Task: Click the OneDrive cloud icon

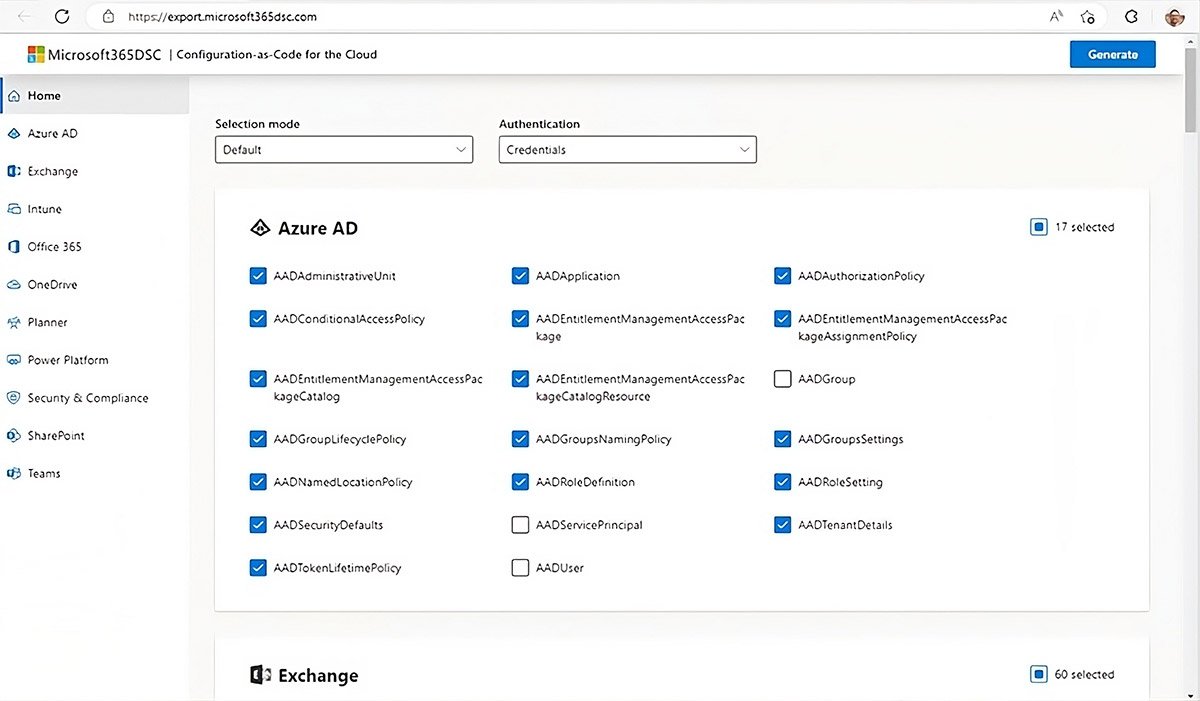Action: pos(14,285)
